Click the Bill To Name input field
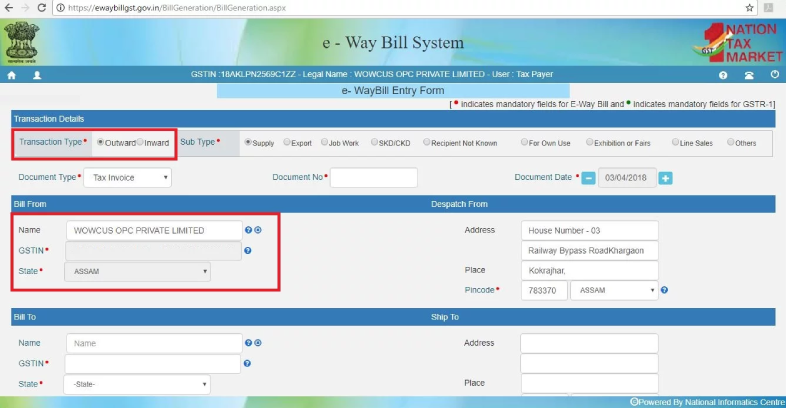 tap(154, 343)
